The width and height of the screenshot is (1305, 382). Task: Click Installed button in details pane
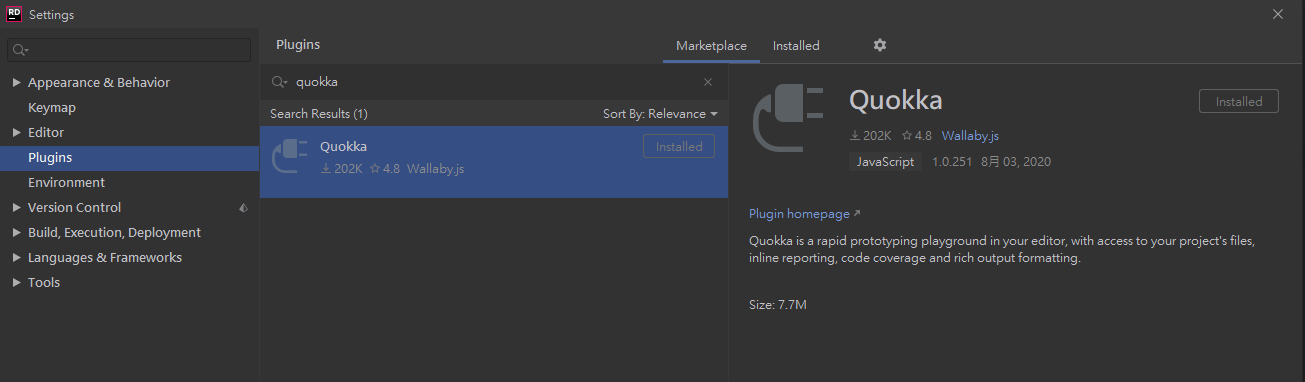coord(1239,101)
